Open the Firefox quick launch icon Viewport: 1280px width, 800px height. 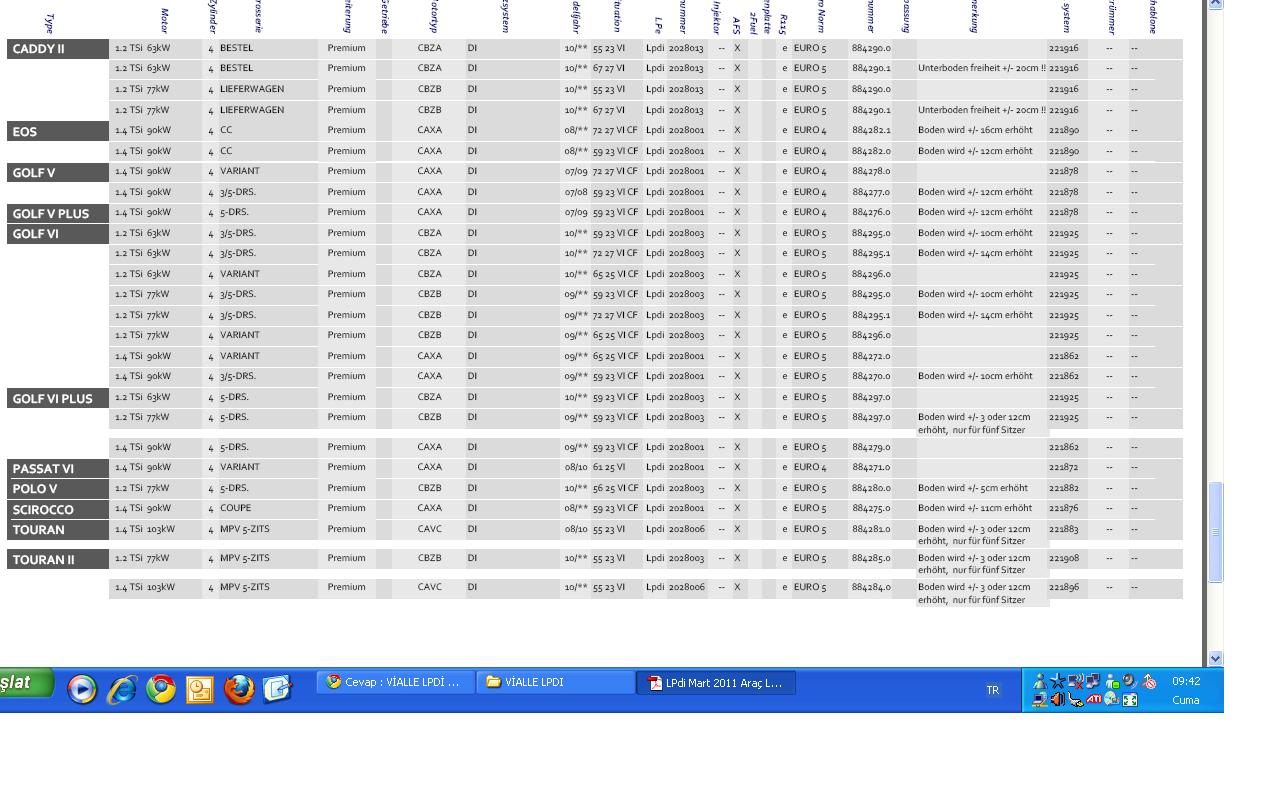pos(239,689)
